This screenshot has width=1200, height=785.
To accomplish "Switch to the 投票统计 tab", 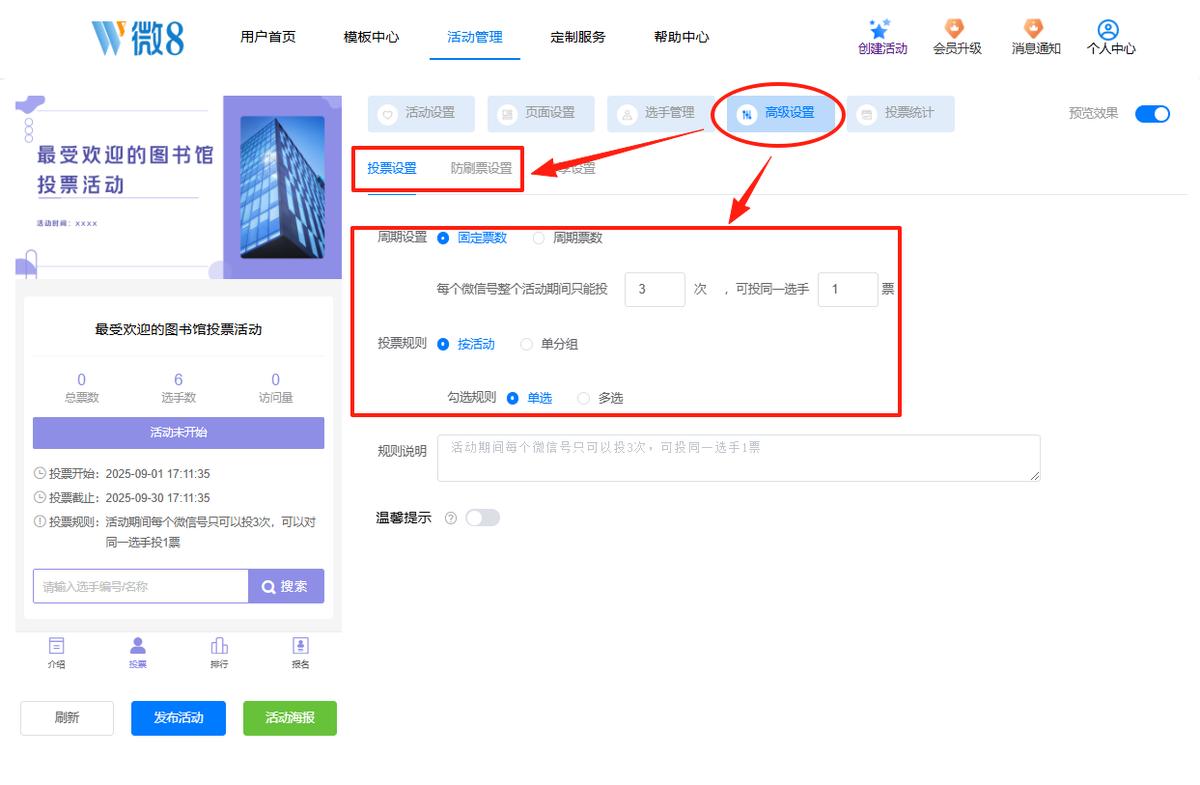I will [901, 113].
